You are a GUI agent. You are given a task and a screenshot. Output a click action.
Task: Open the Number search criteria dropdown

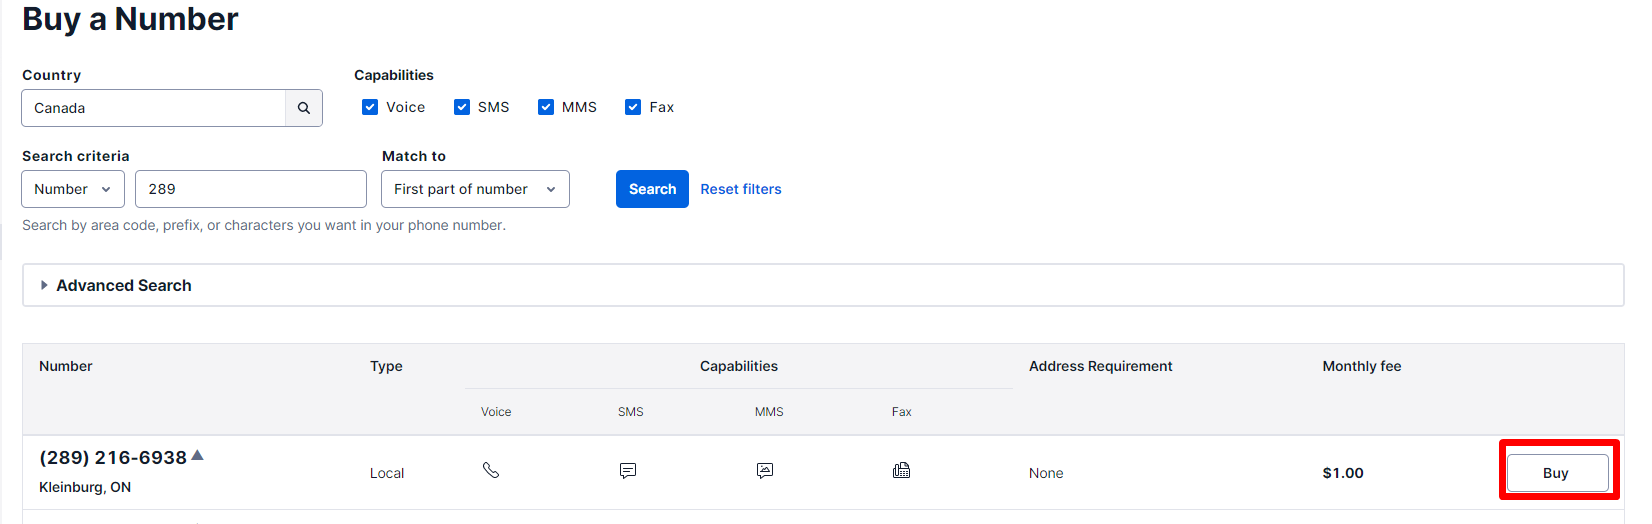tap(73, 189)
